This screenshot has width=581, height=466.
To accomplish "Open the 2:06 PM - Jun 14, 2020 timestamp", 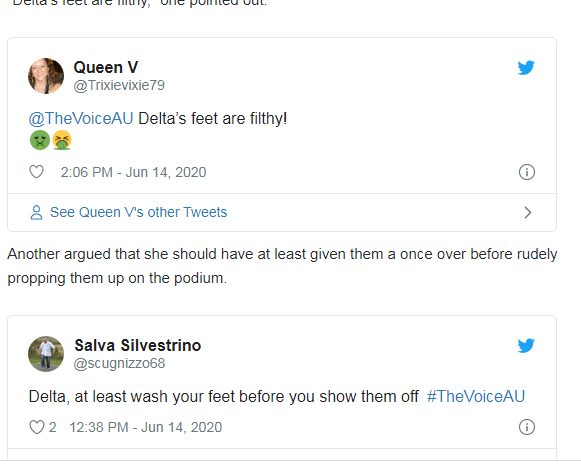I will point(133,172).
